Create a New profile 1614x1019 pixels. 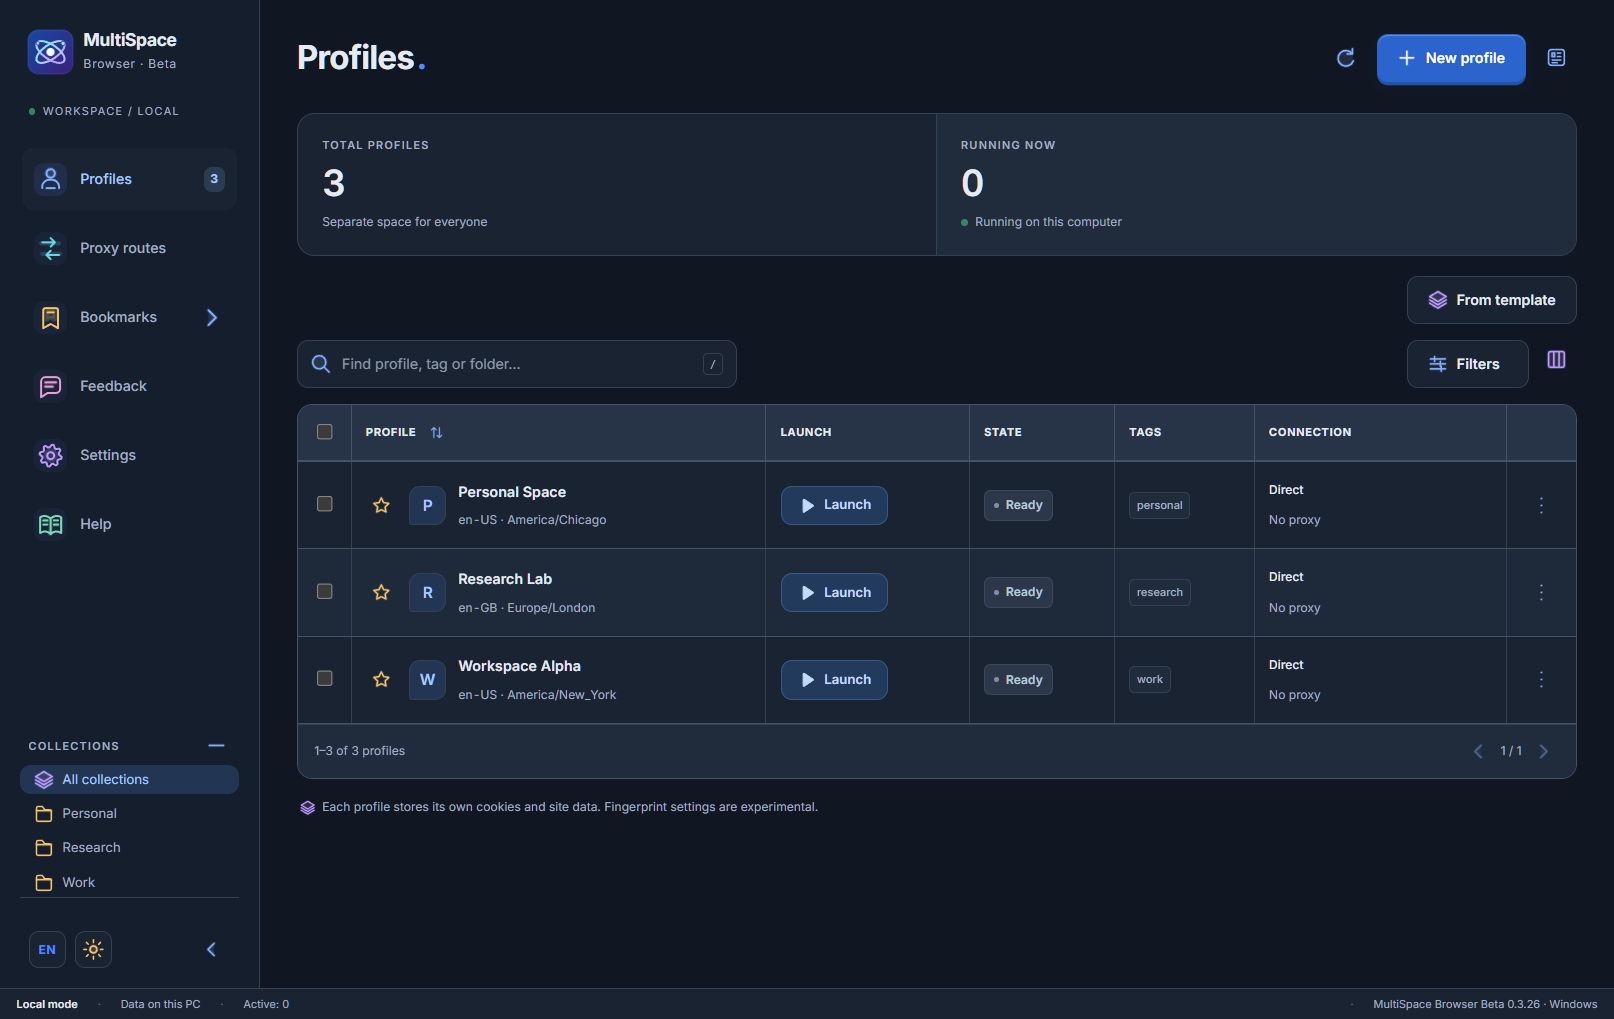(1451, 58)
